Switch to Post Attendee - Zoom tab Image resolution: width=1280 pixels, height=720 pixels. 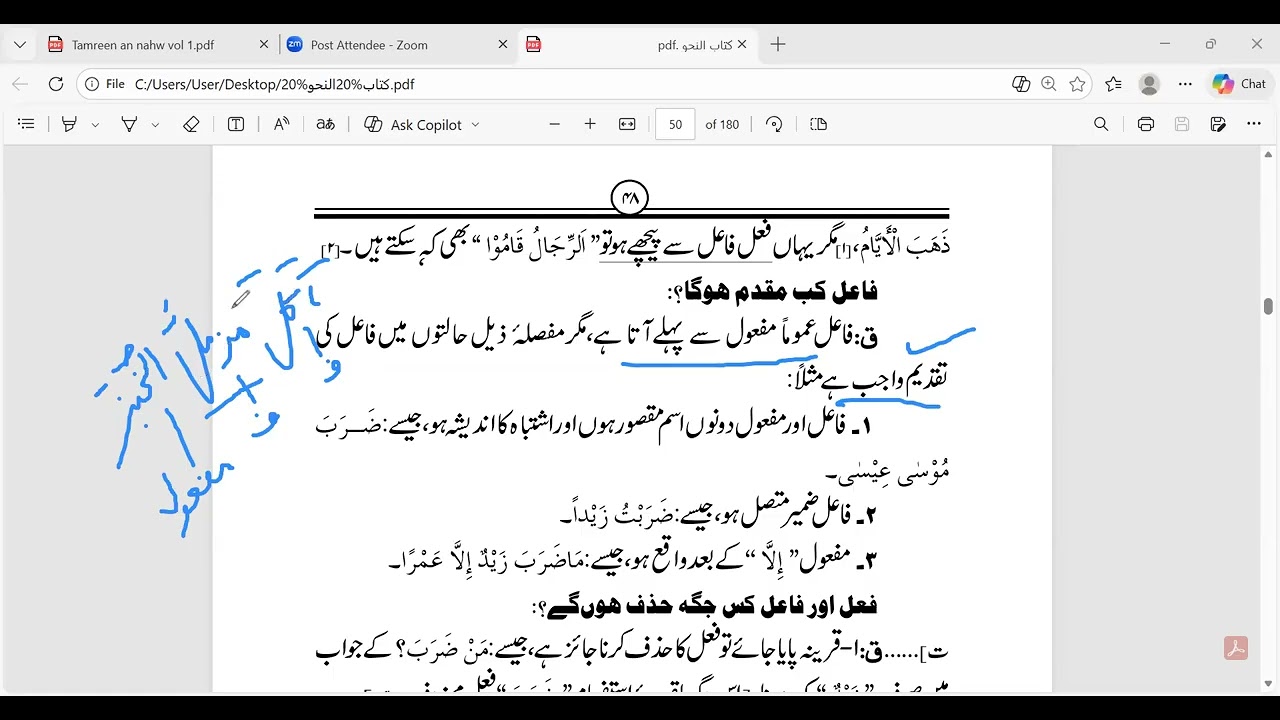pos(369,45)
